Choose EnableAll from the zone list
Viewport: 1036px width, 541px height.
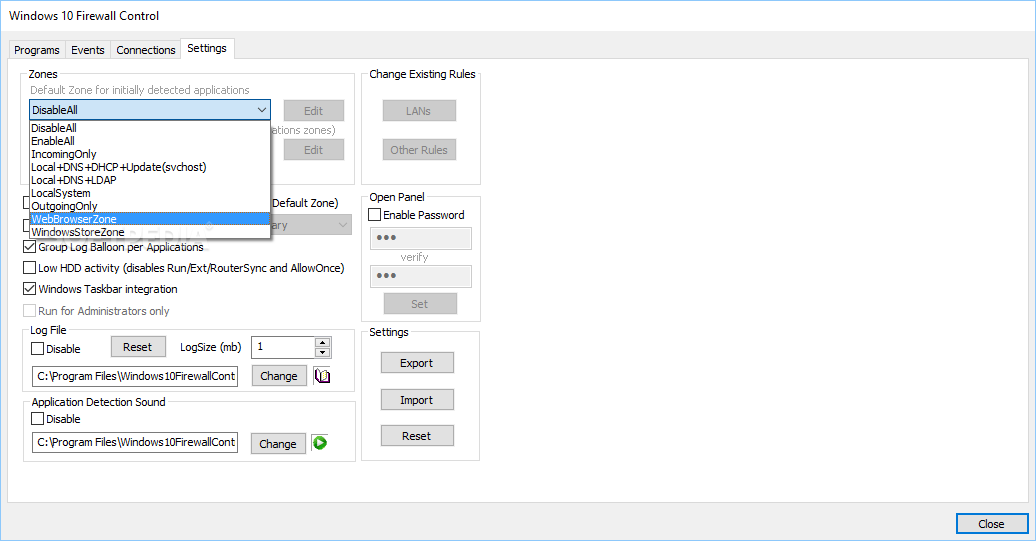(x=150, y=141)
